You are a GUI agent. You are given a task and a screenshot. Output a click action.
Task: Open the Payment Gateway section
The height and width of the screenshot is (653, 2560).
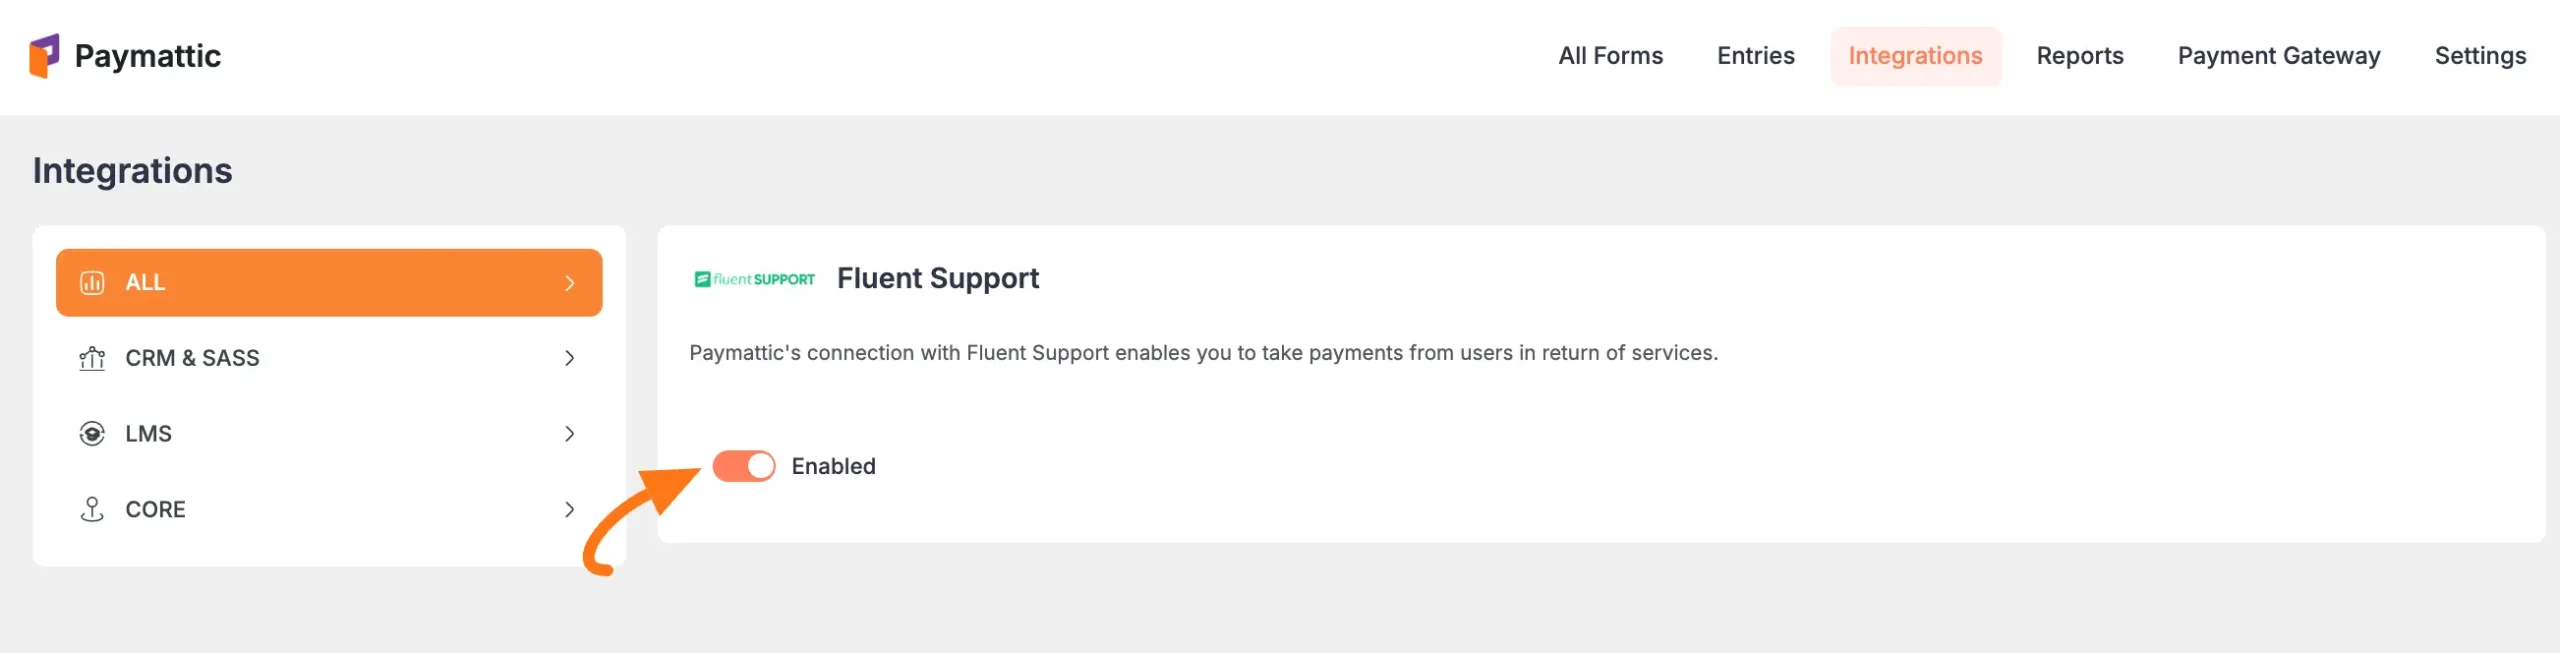point(2280,56)
